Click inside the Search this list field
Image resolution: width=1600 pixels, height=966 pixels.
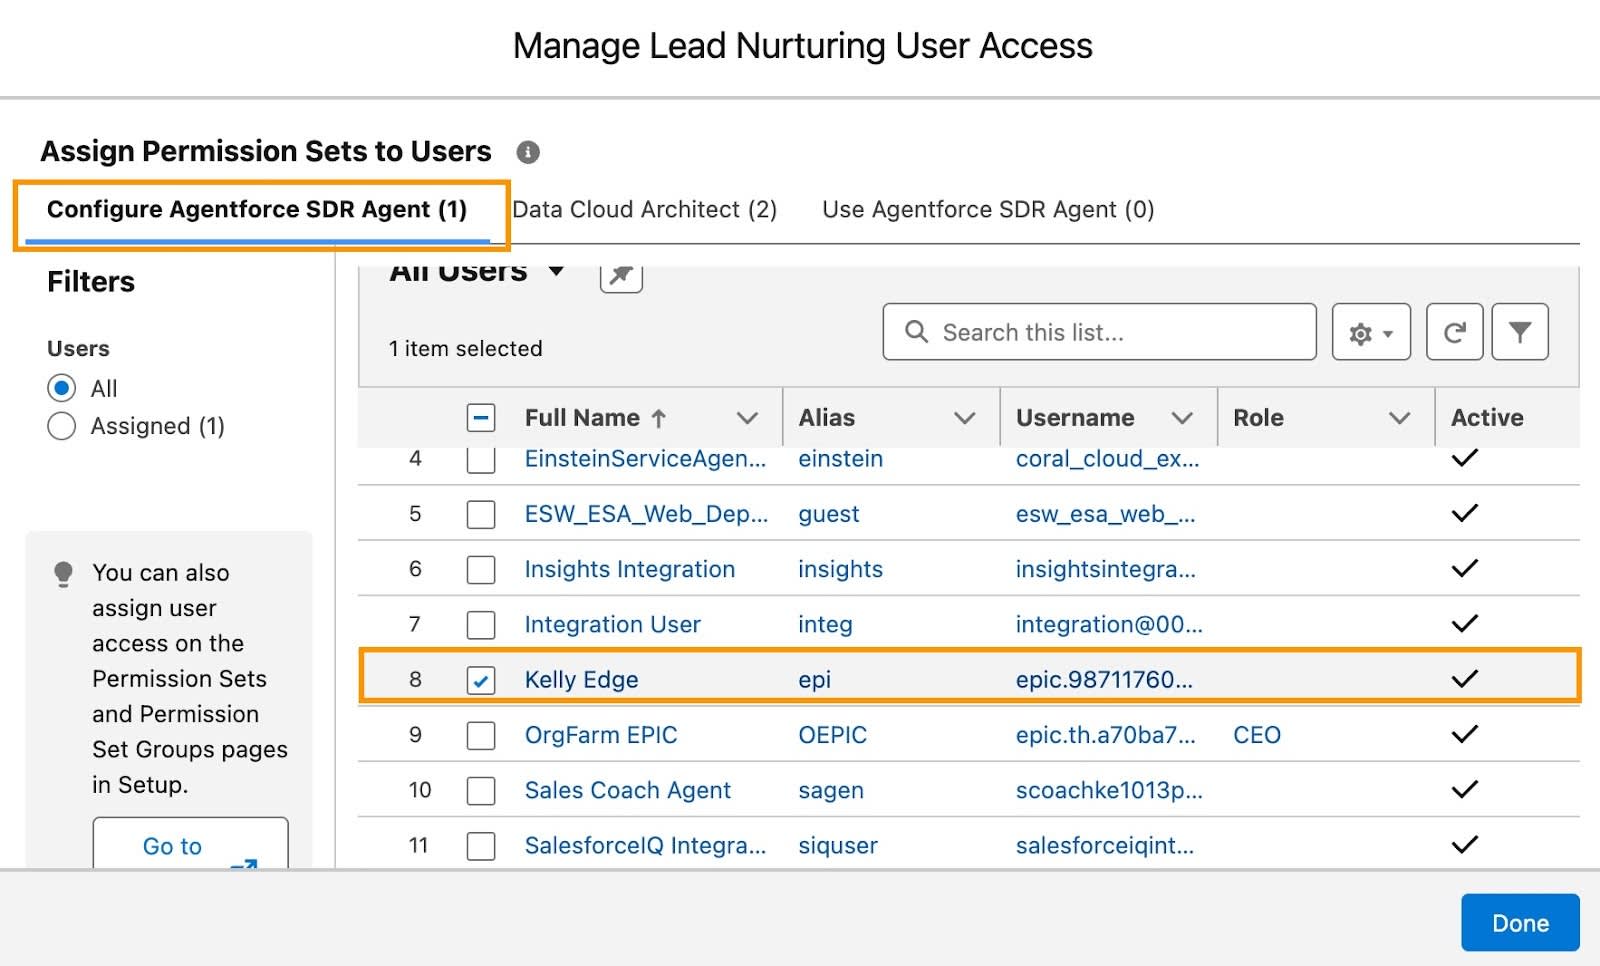pos(1060,331)
